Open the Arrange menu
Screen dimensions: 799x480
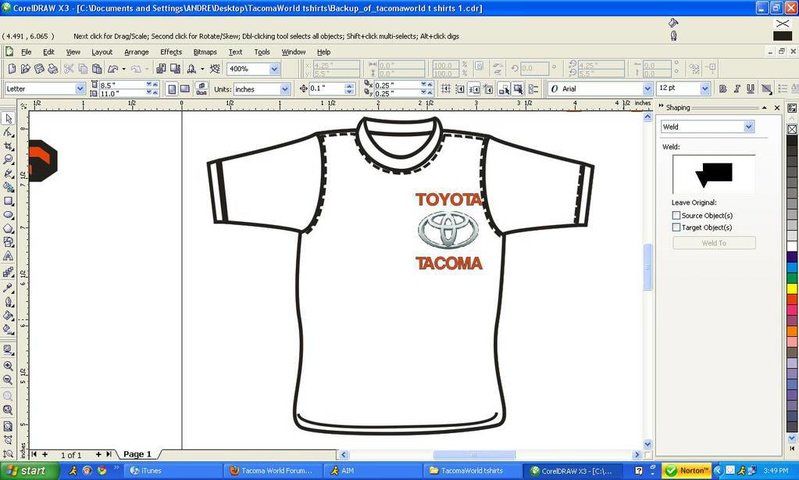[136, 52]
